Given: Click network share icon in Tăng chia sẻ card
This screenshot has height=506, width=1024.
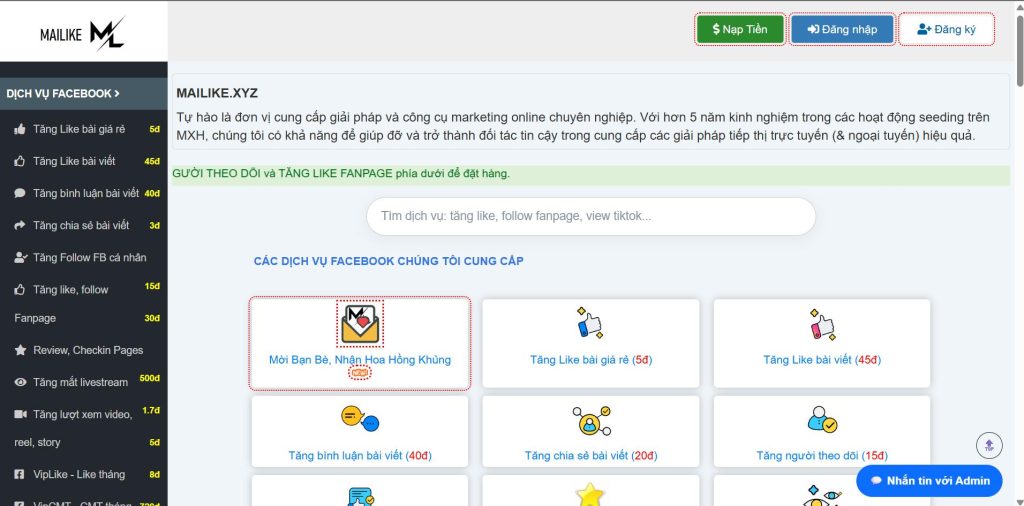Looking at the screenshot, I should point(591,420).
